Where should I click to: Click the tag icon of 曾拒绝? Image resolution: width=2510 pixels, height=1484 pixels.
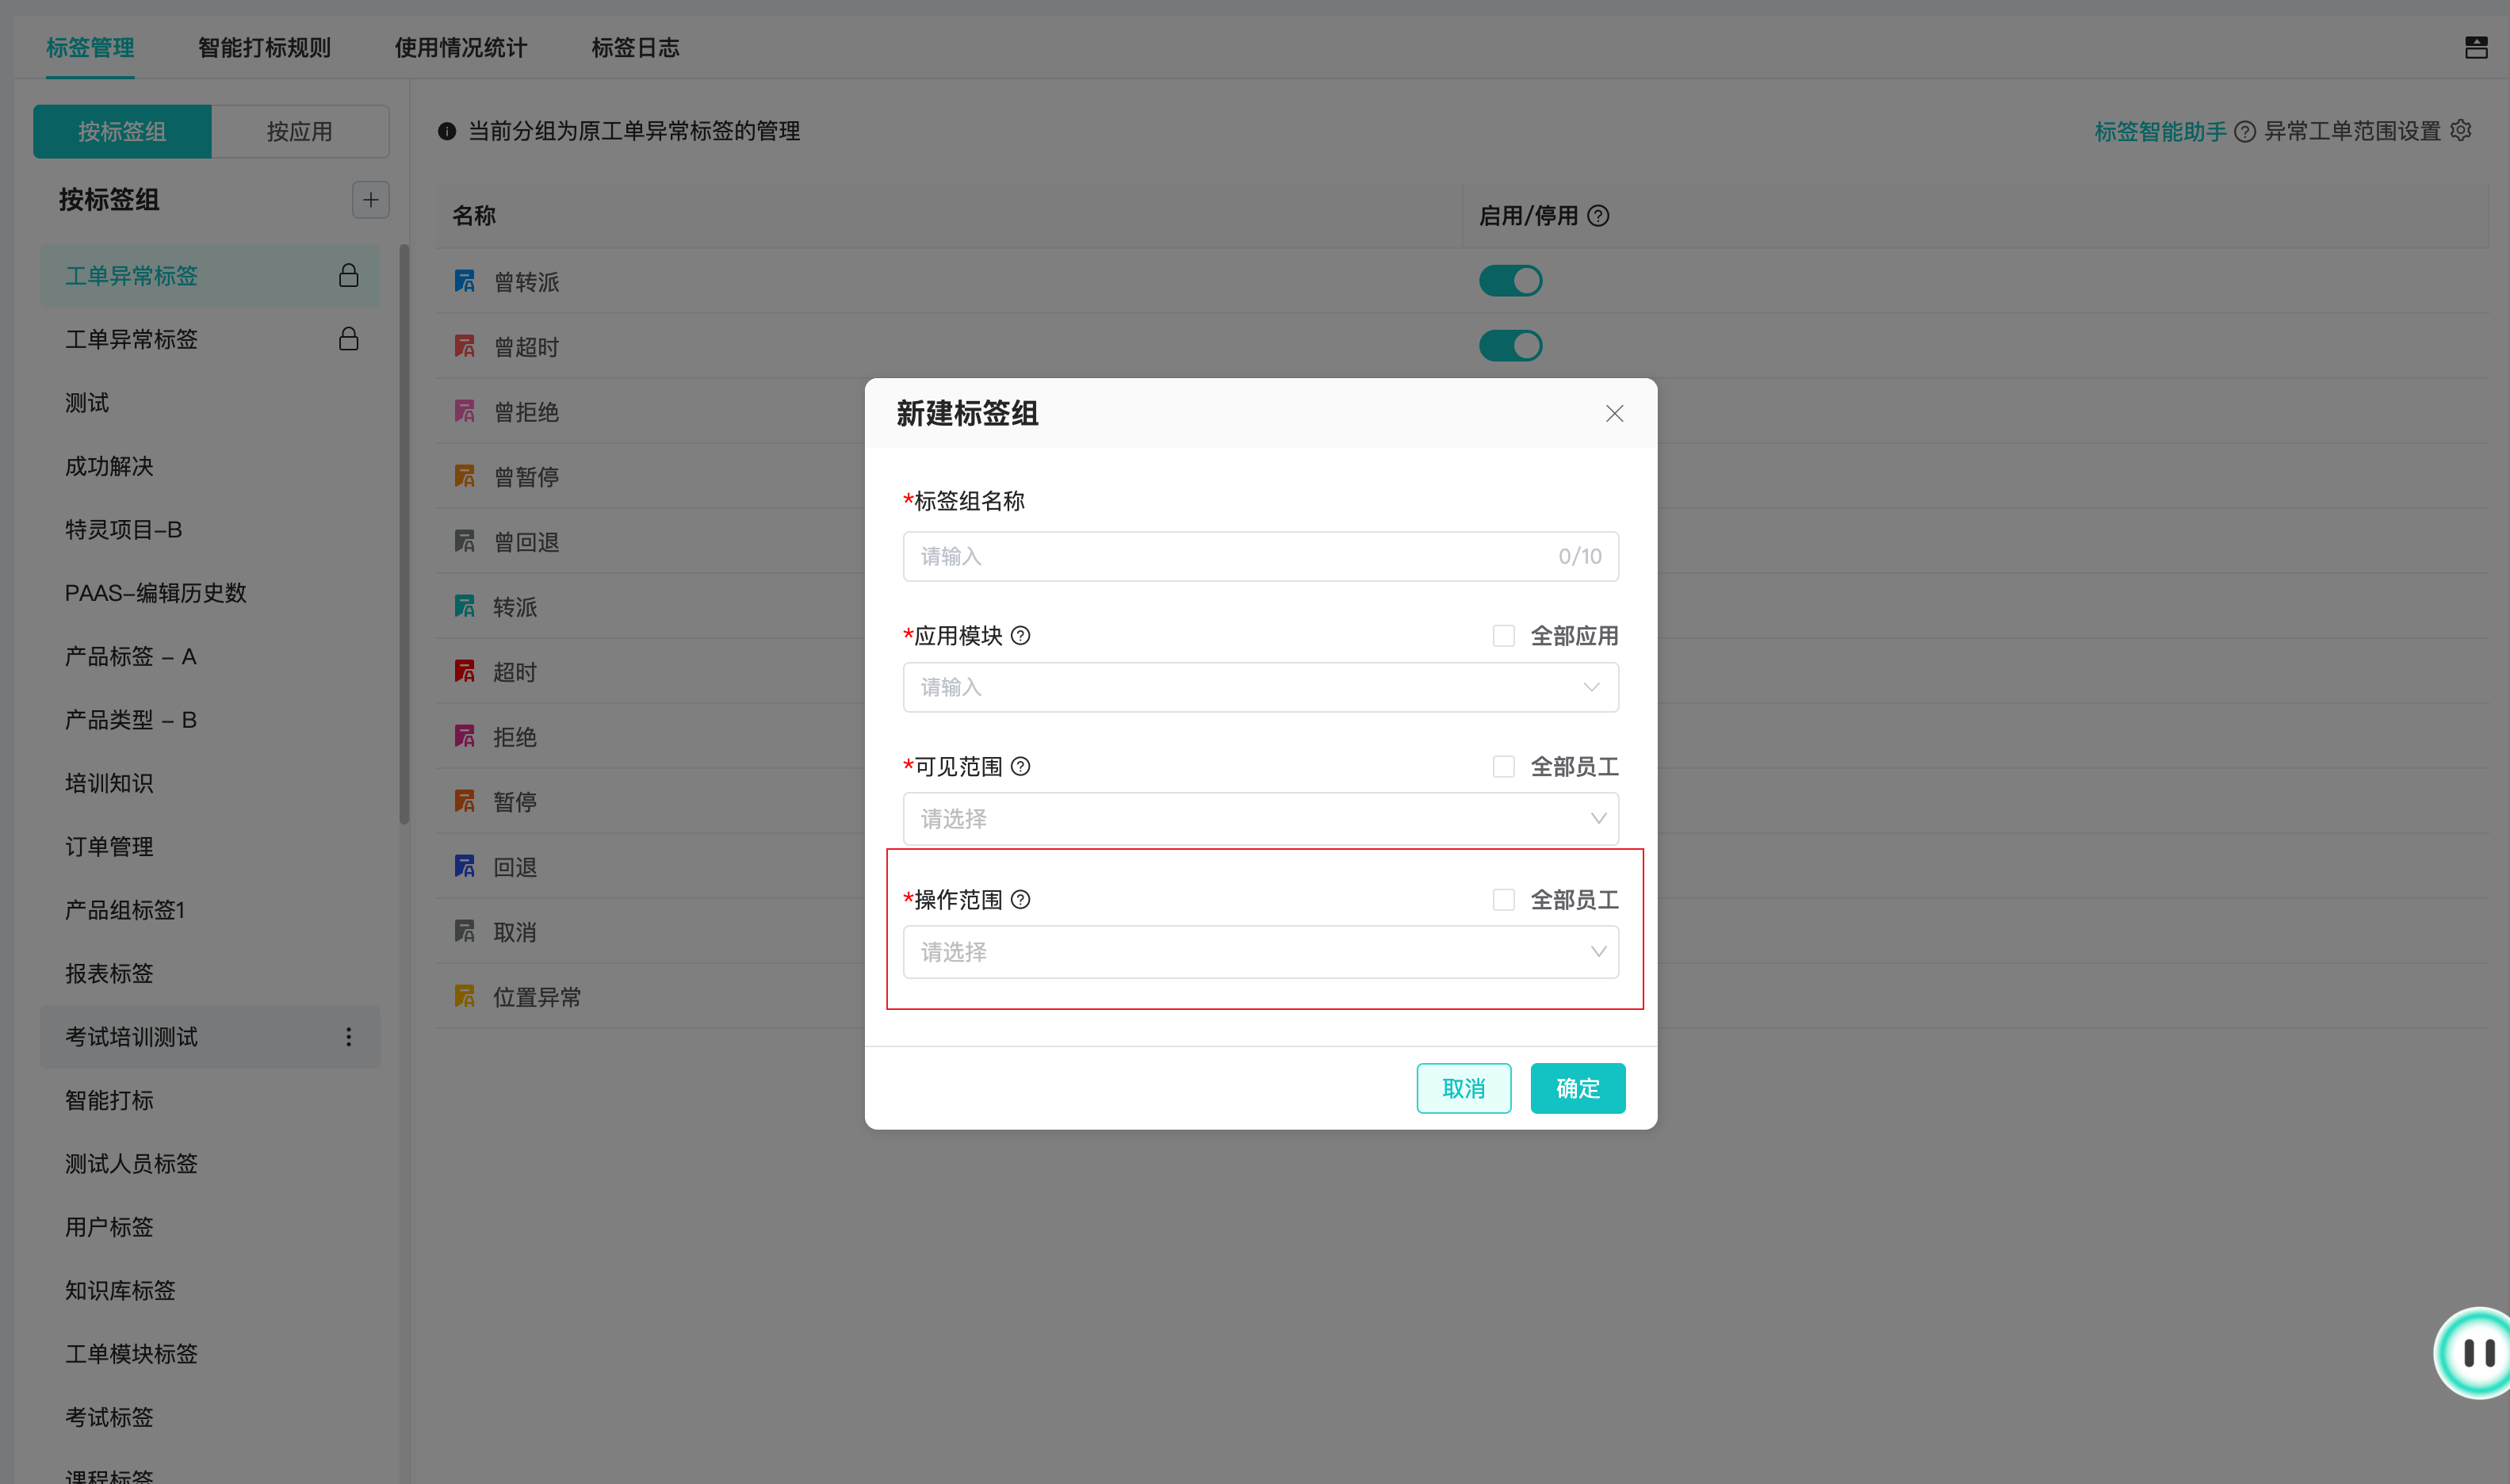coord(465,411)
